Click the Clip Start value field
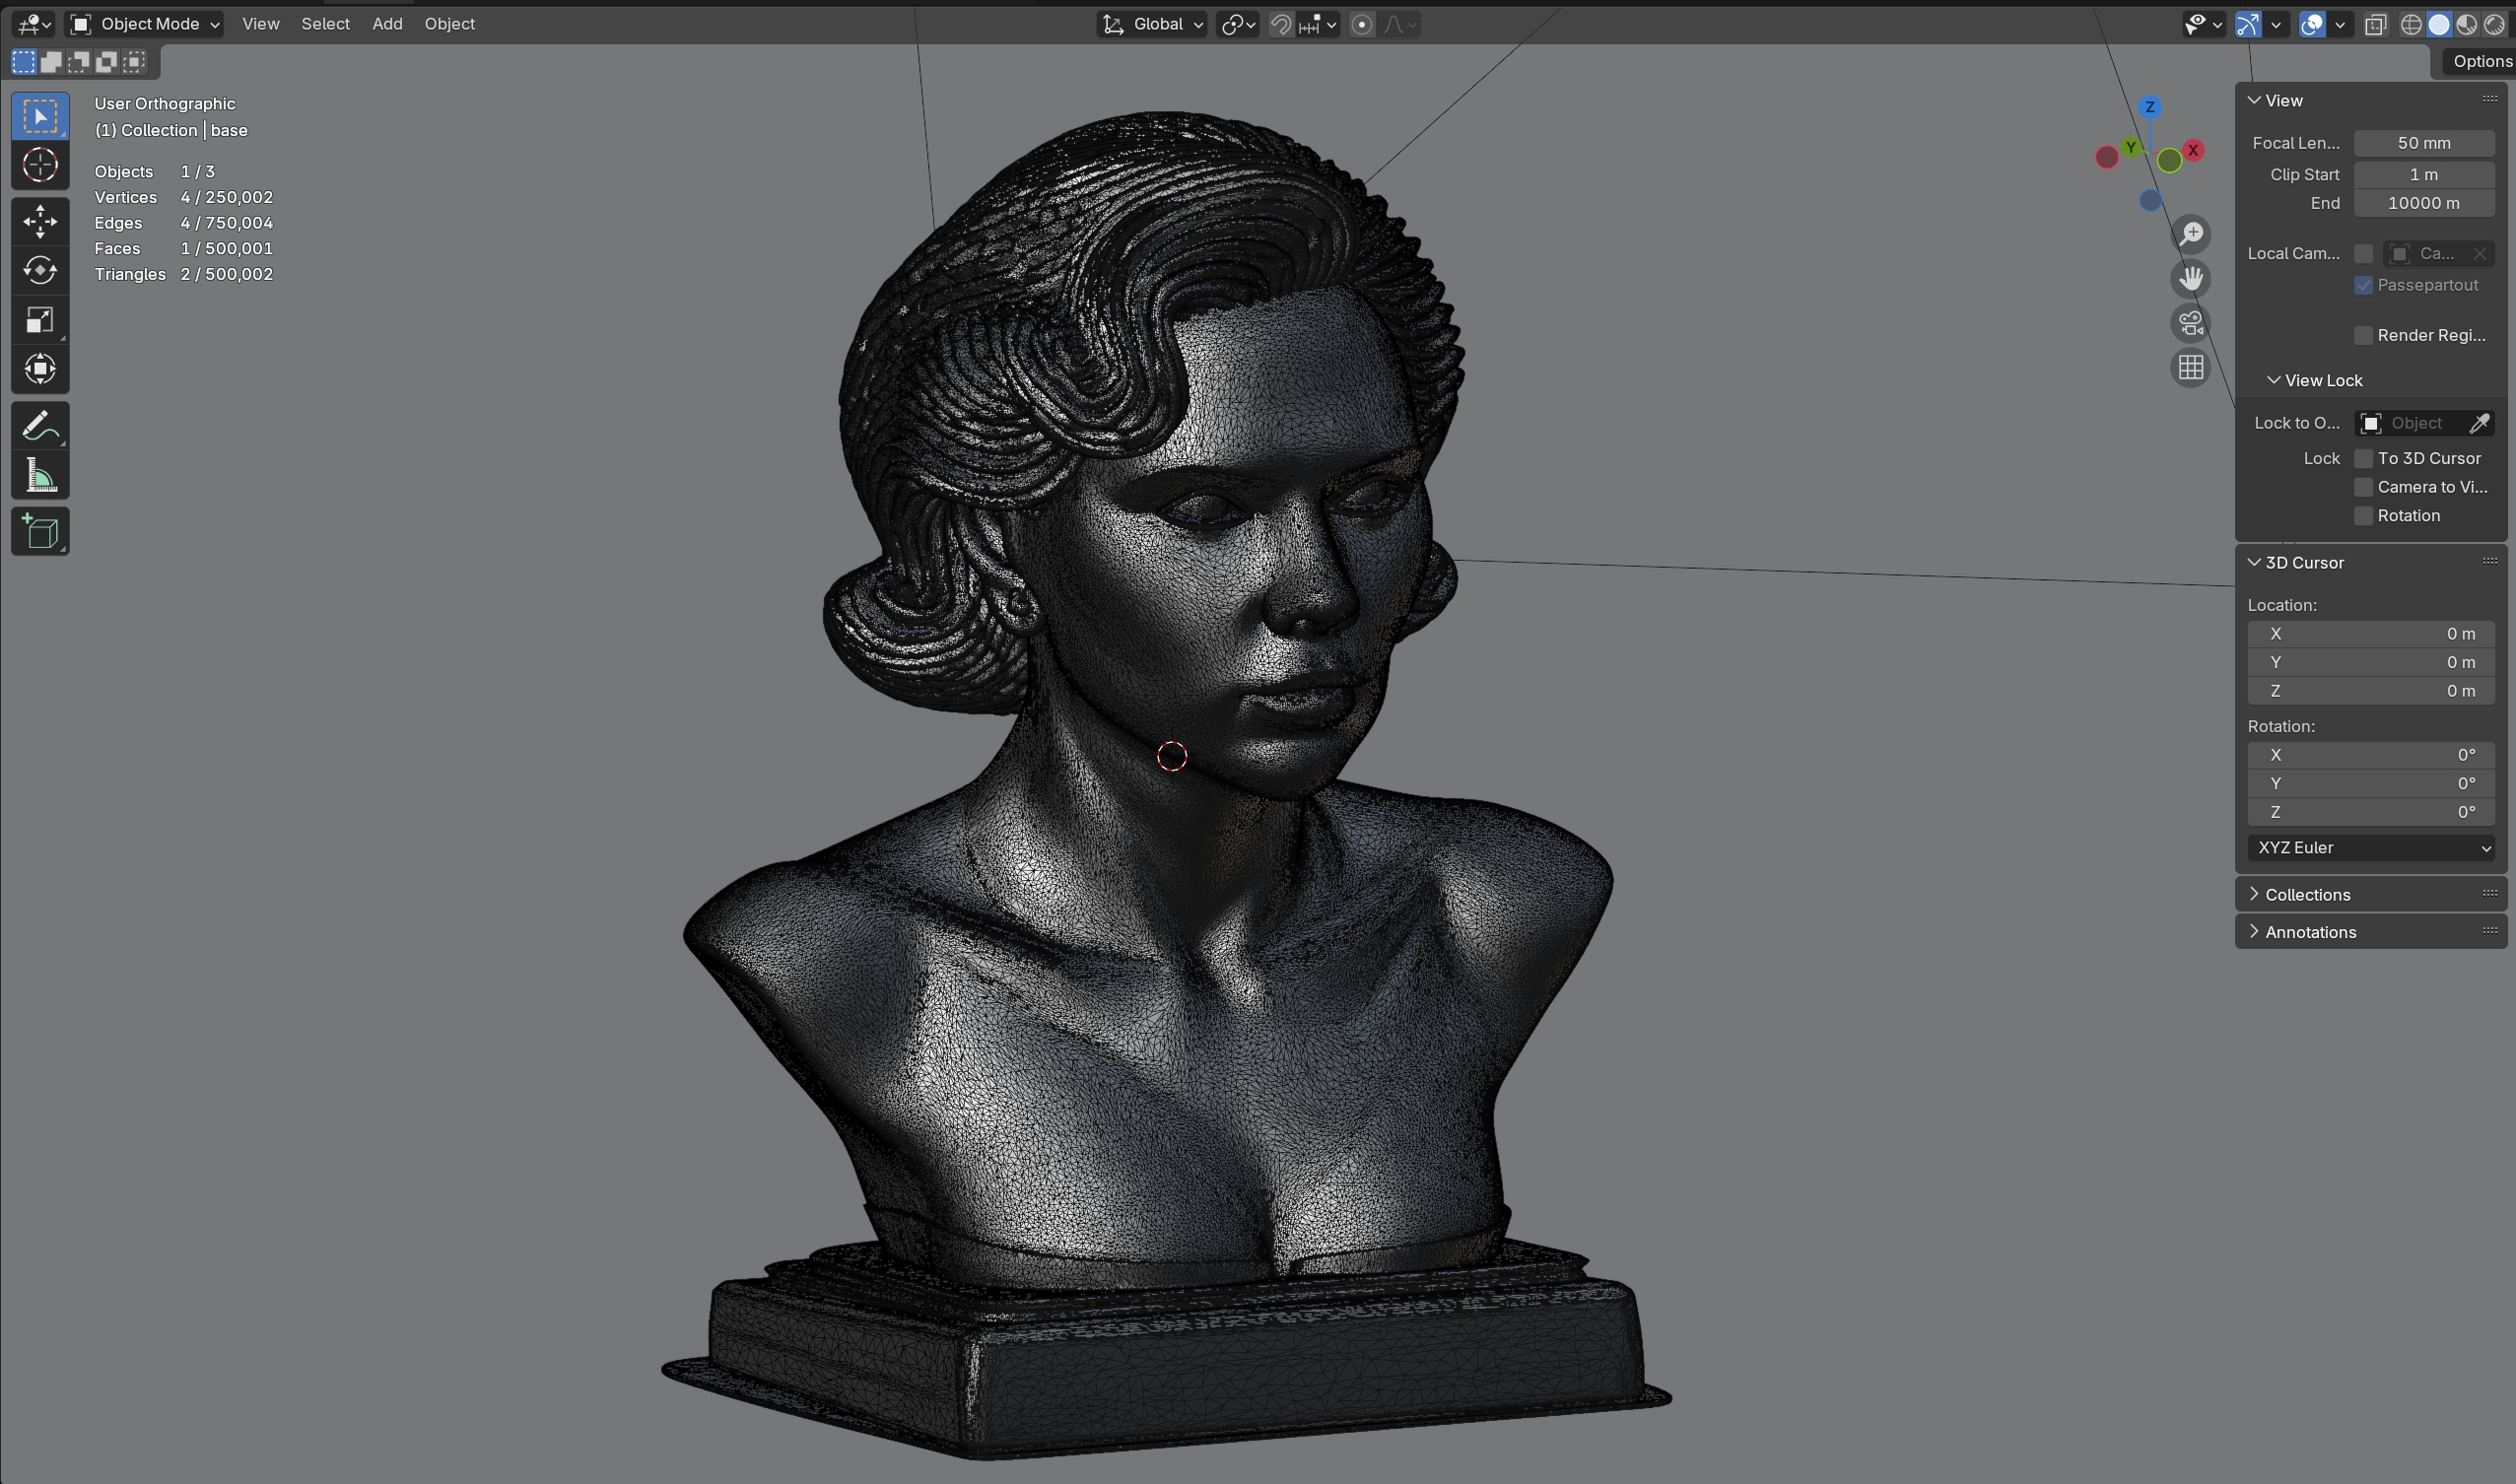This screenshot has height=1484, width=2516. pyautogui.click(x=2423, y=174)
